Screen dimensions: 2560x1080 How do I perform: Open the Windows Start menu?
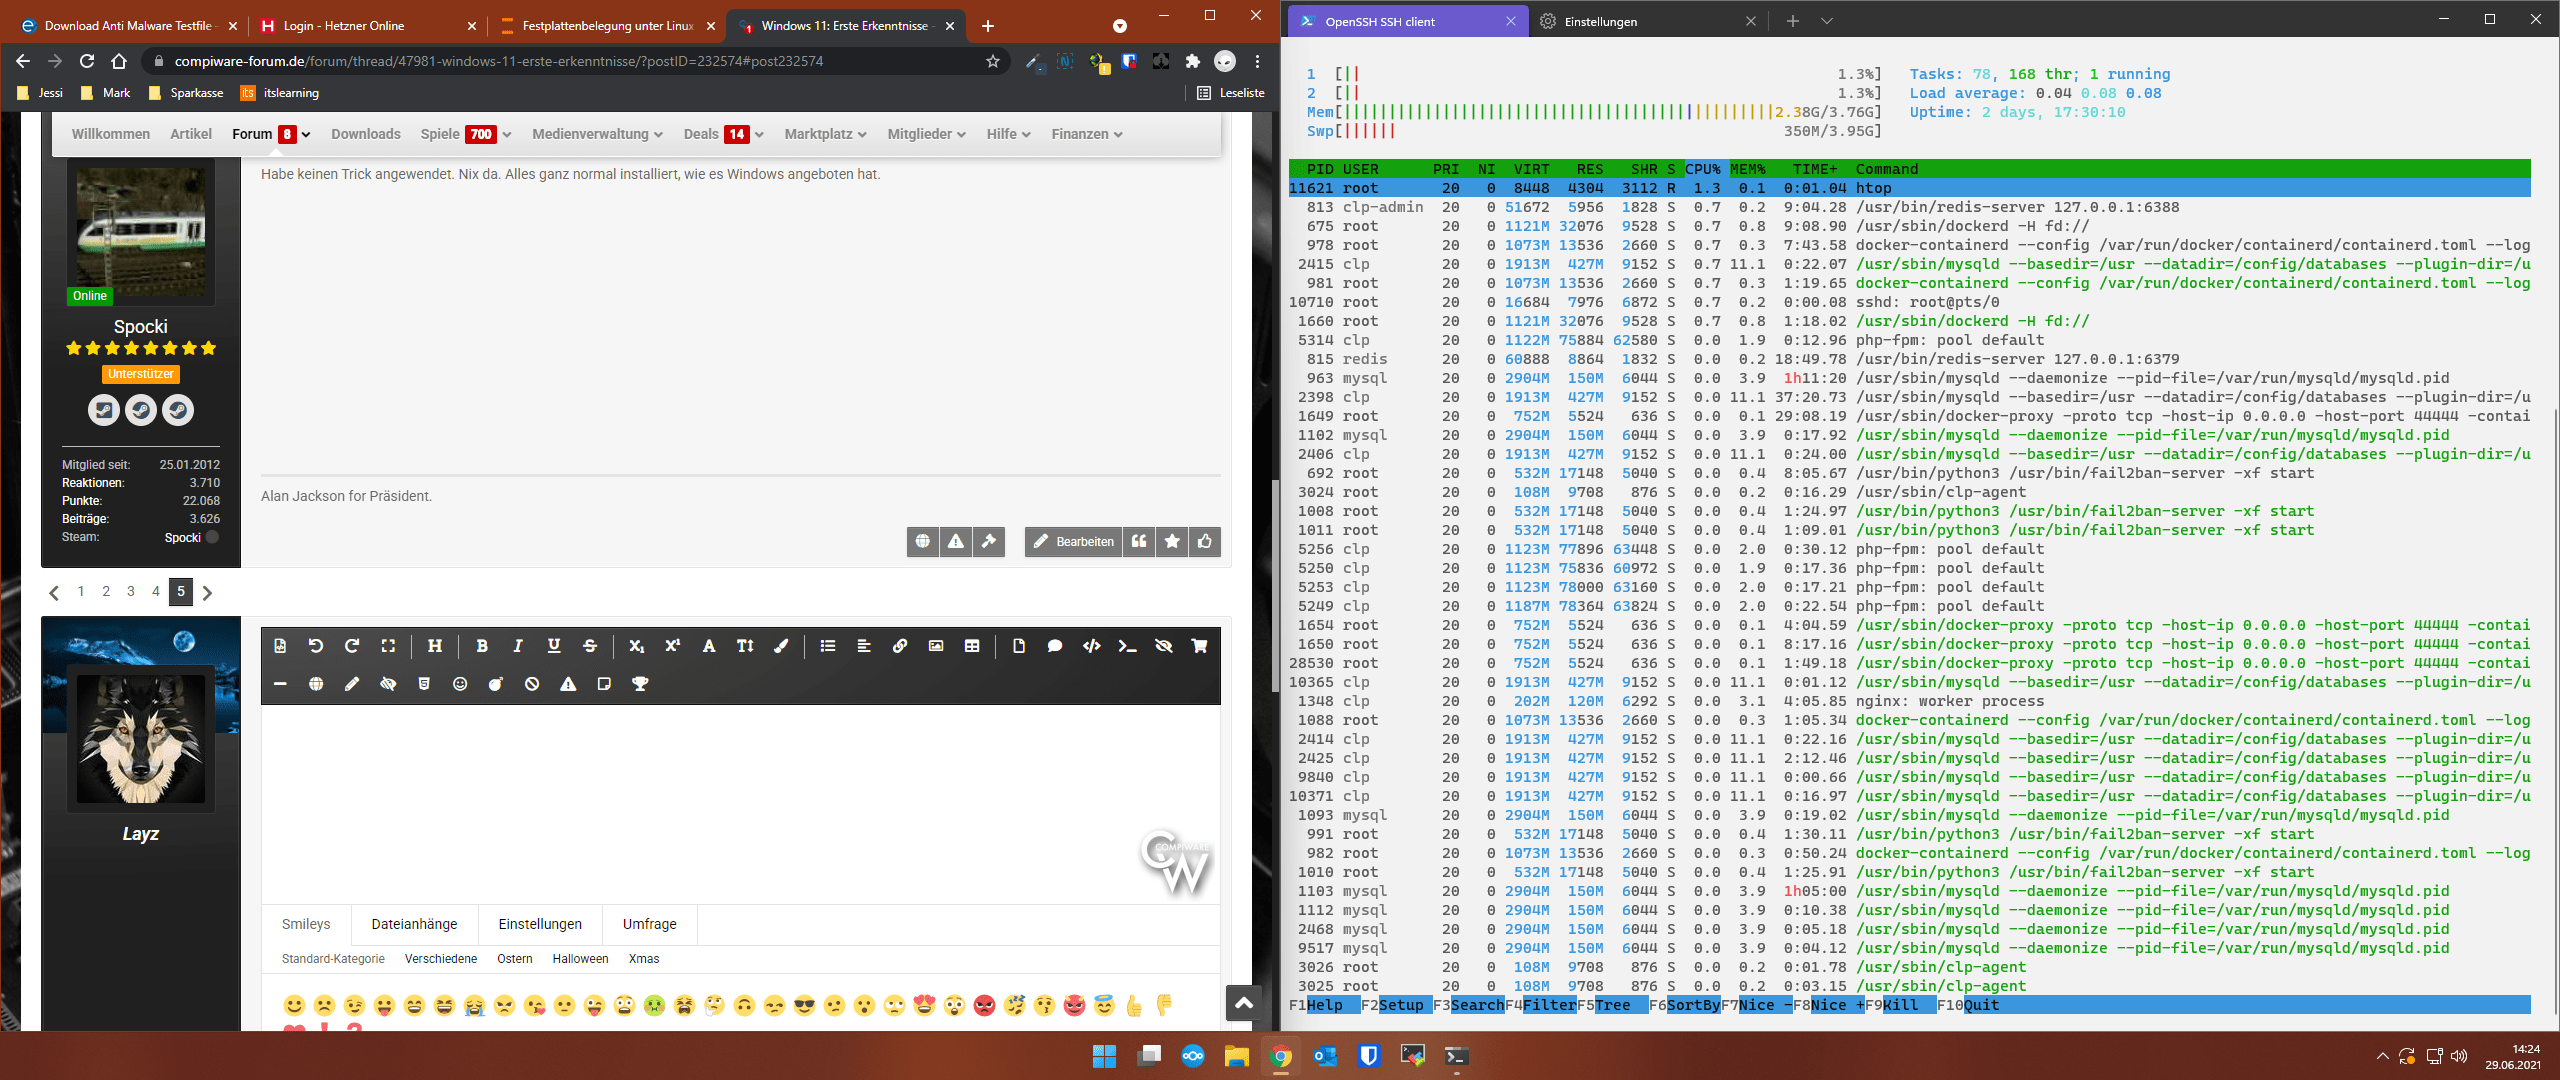(1104, 1056)
